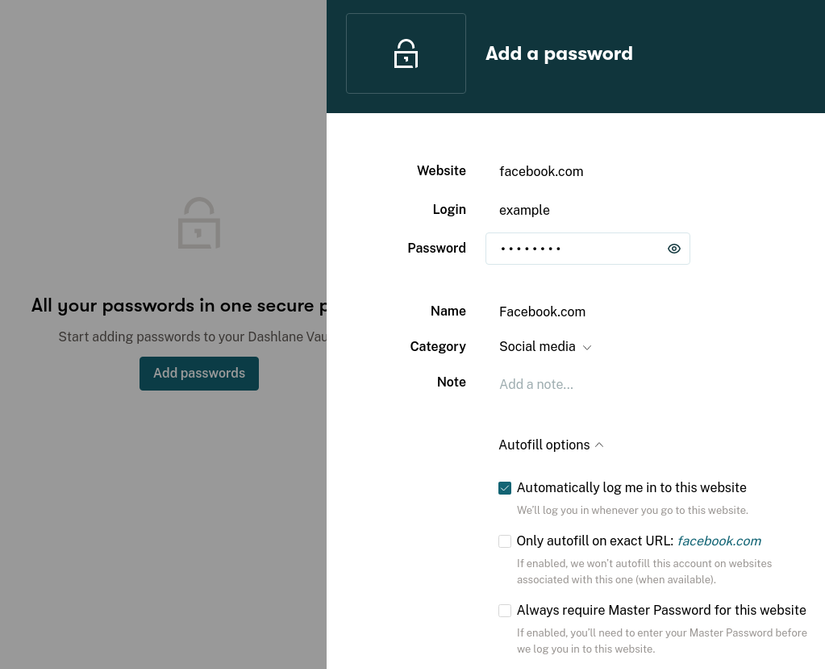Open the facebook.com link
This screenshot has height=669, width=825.
[x=719, y=540]
